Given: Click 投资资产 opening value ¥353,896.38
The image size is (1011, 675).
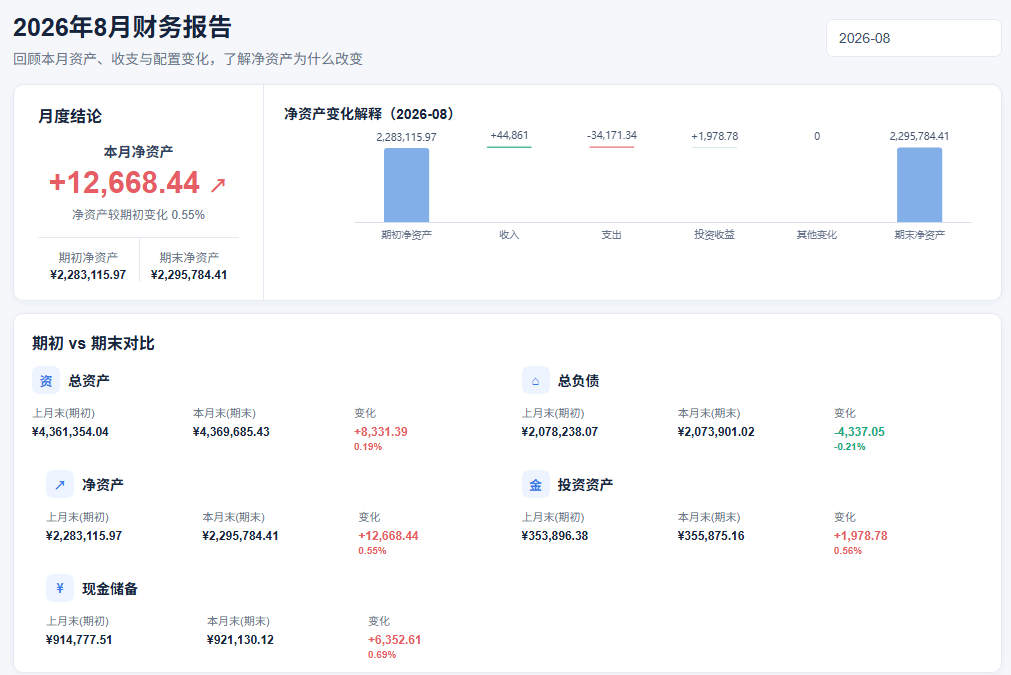Looking at the screenshot, I should pyautogui.click(x=555, y=536).
